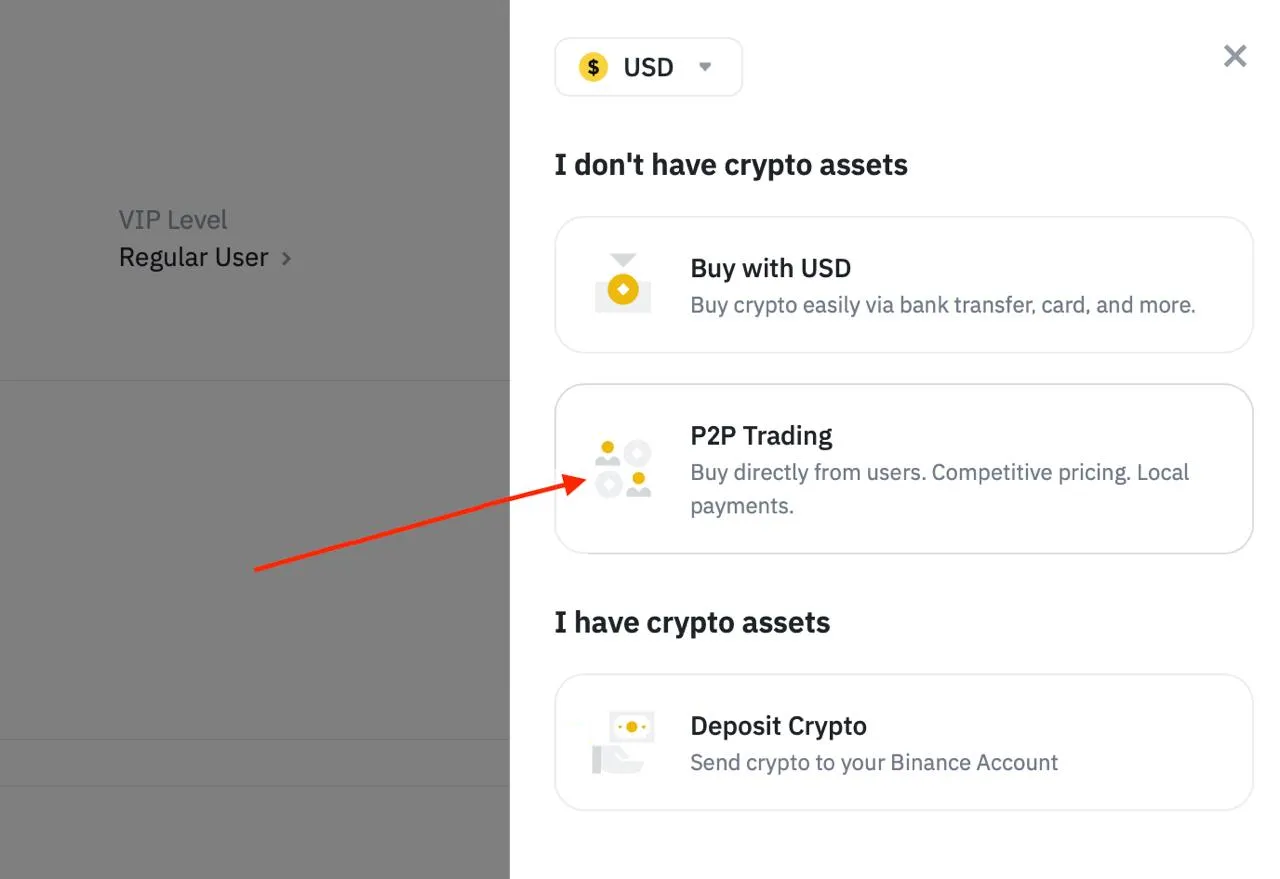Click the Deposit Crypto title text
The width and height of the screenshot is (1280, 879).
click(x=778, y=725)
